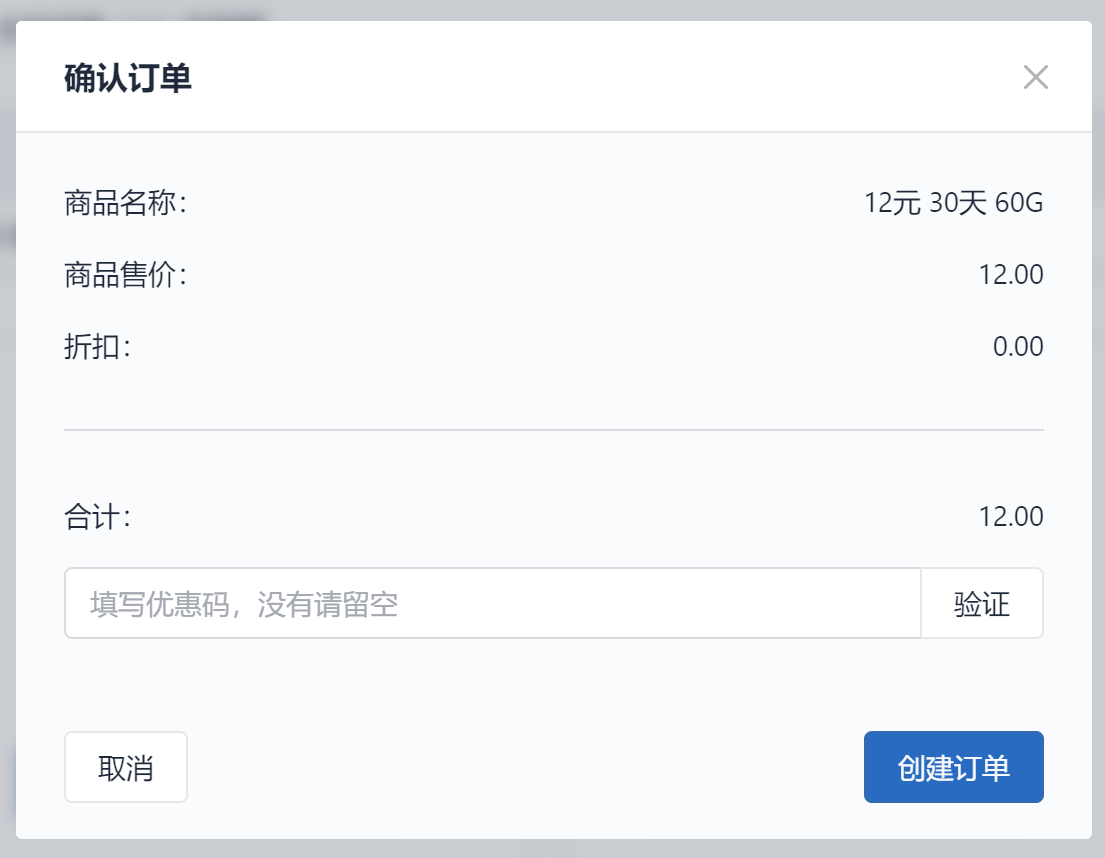Click the 取消 button
The height and width of the screenshot is (858, 1105).
pos(125,767)
